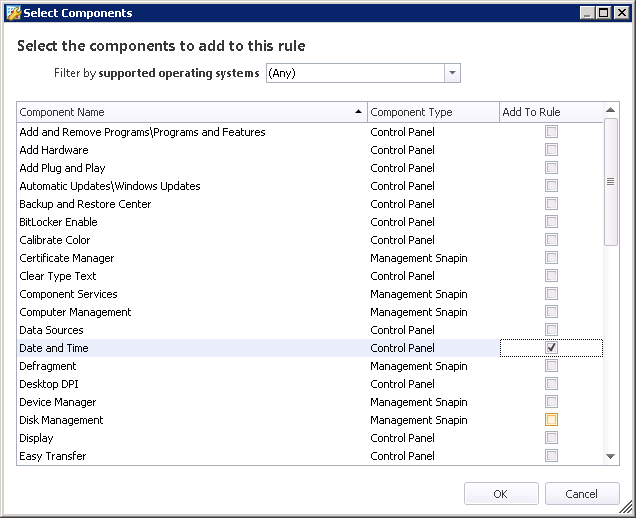Check the Easy Transfer checkbox

click(x=551, y=456)
